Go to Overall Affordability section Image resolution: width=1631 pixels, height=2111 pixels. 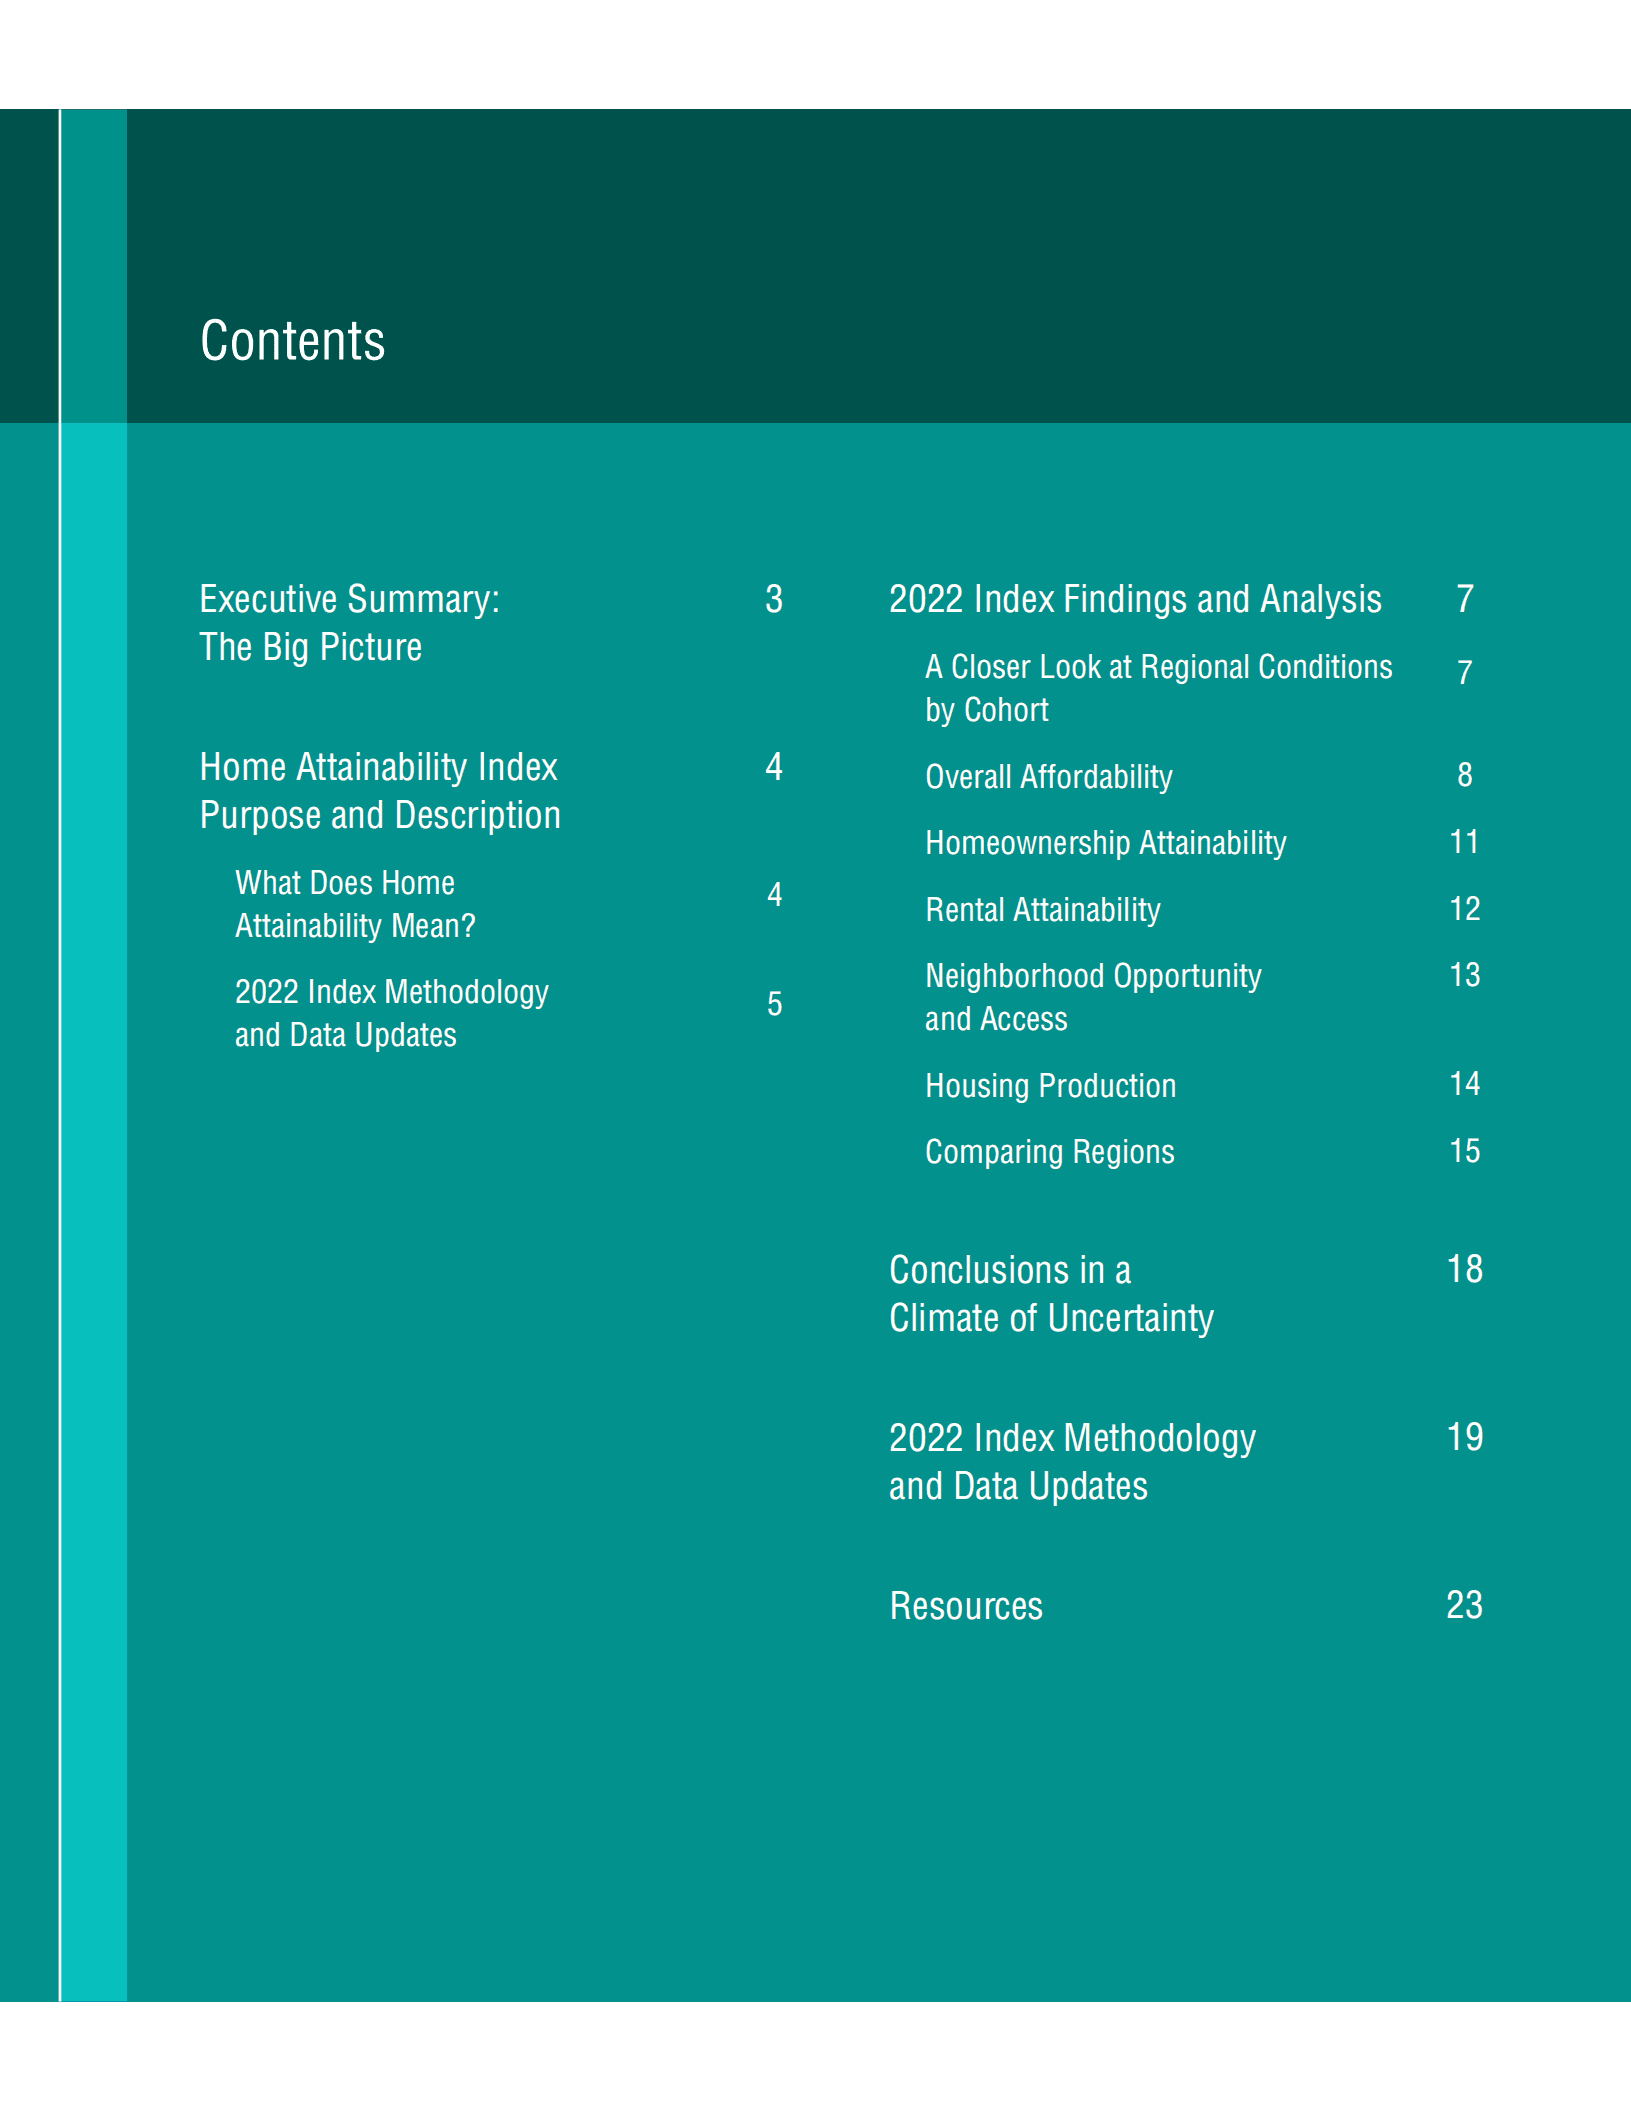coord(1048,777)
